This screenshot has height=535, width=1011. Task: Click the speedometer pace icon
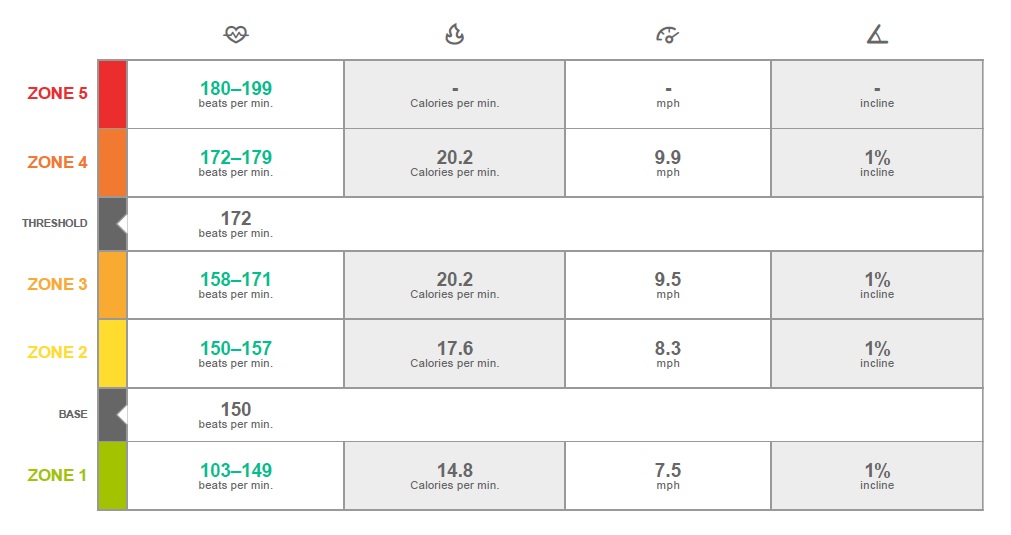point(667,35)
